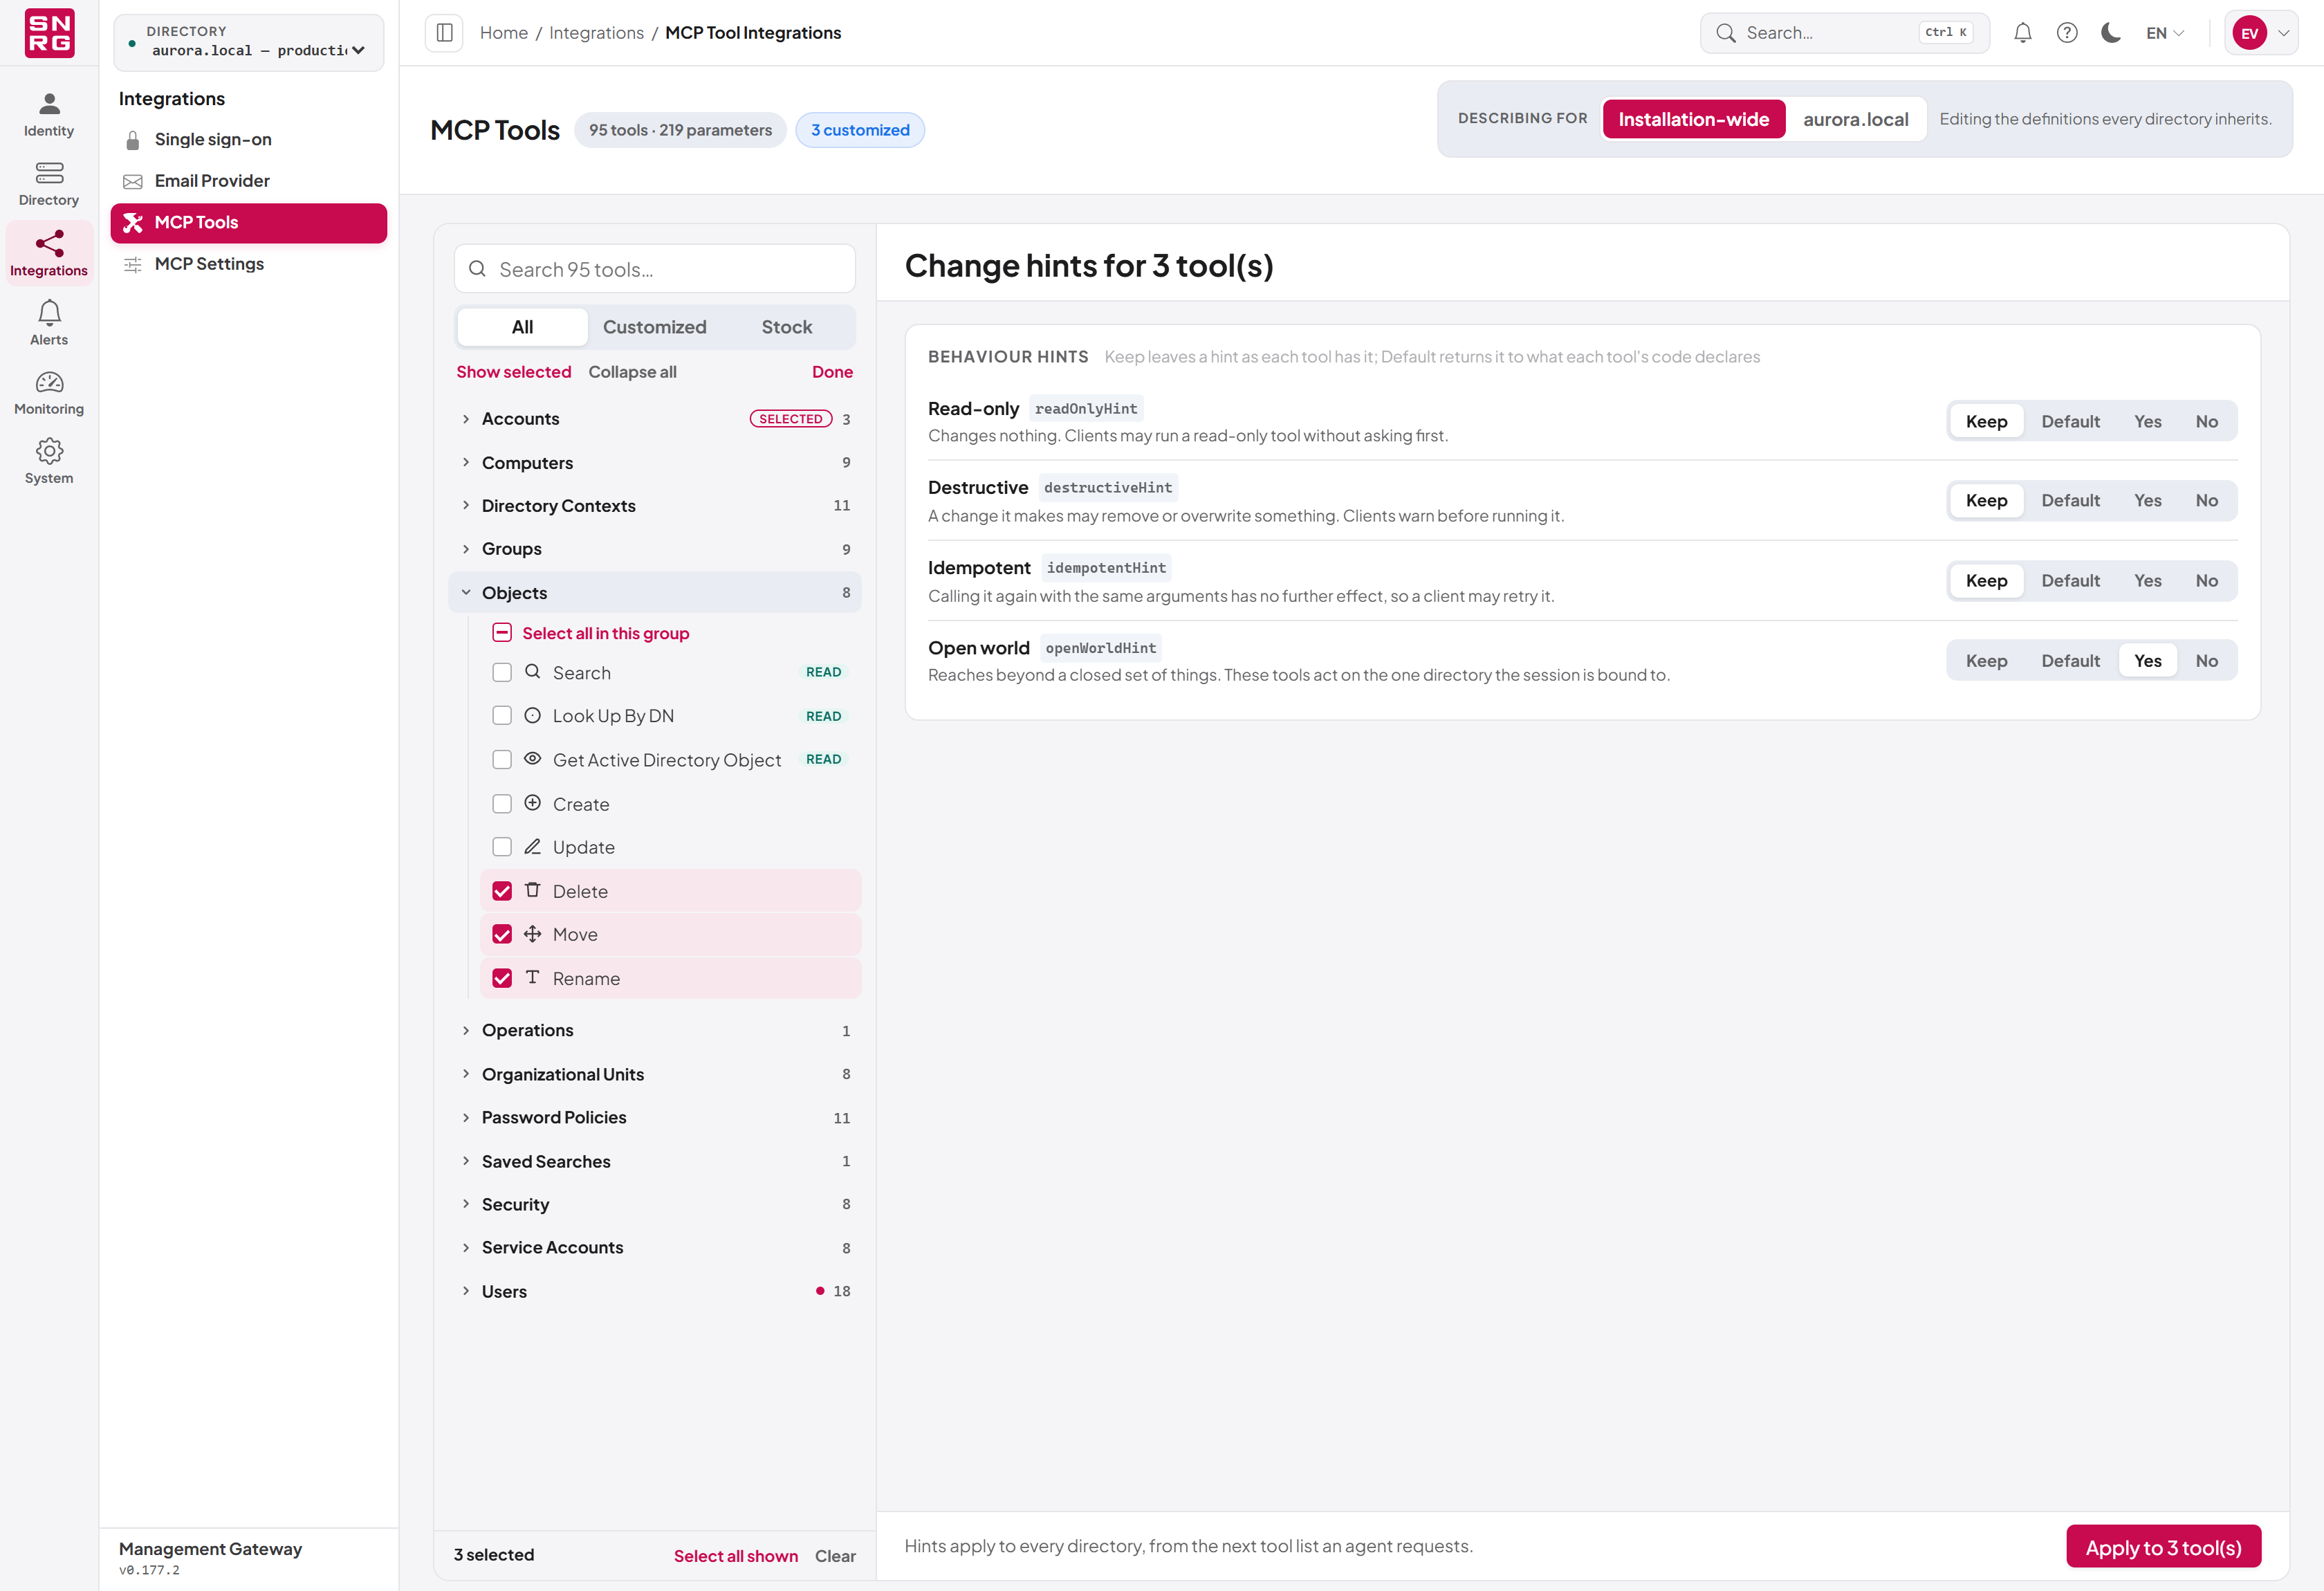Open the notifications bell
This screenshot has width=2324, height=1591.
[2022, 33]
